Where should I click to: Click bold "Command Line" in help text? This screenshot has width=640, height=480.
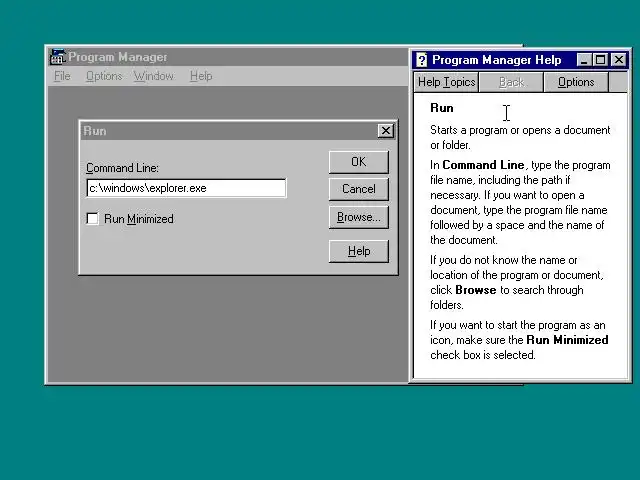point(483,165)
